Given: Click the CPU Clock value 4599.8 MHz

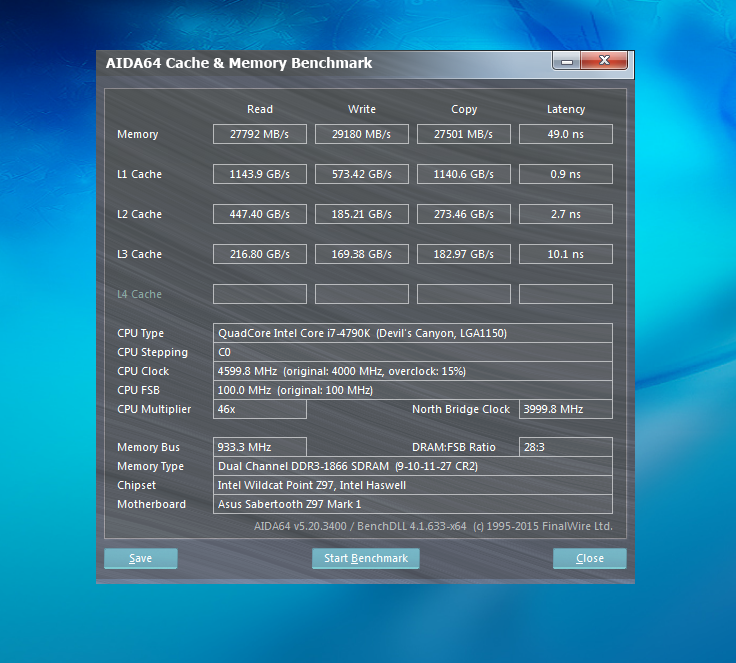Looking at the screenshot, I should pos(413,371).
